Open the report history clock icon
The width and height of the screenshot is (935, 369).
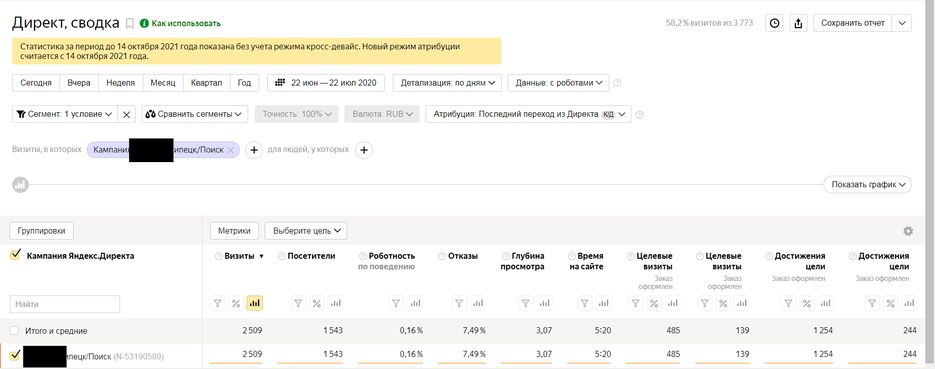774,23
